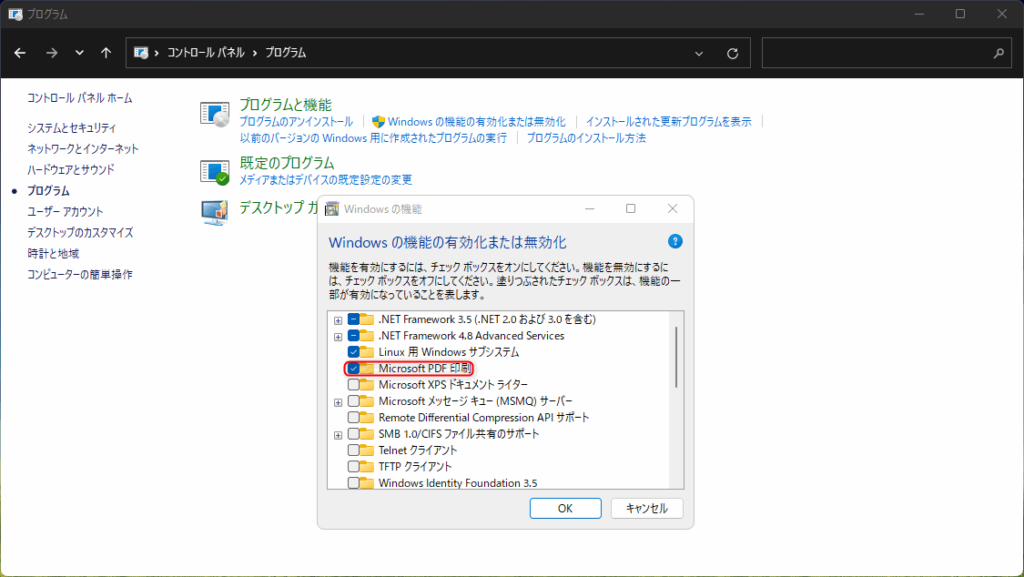Viewport: 1024px width, 577px height.
Task: Click the 既定のプログラム icon
Action: point(215,172)
